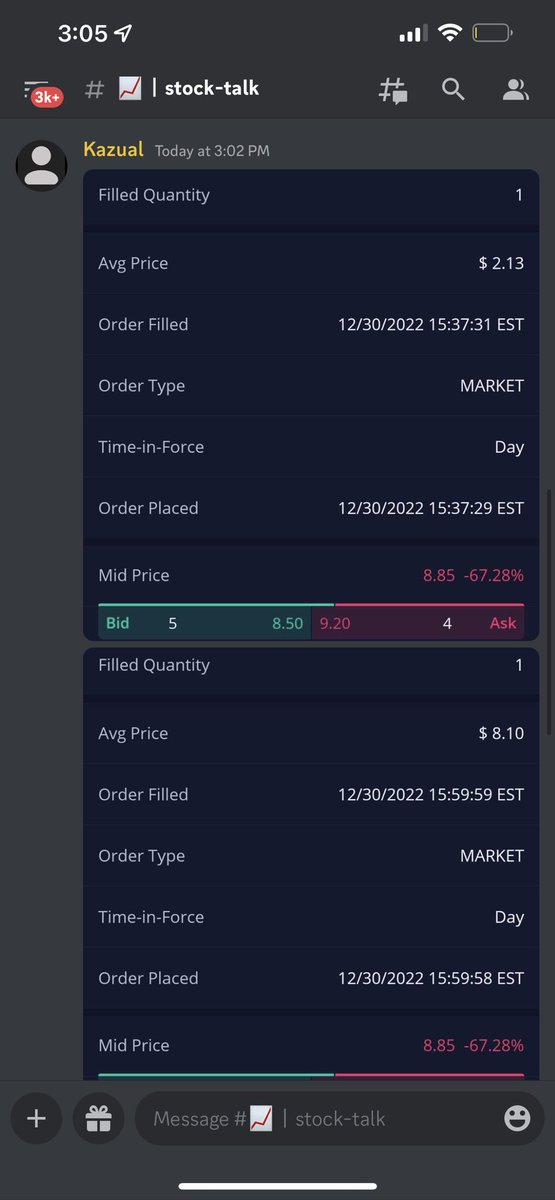Show the member list icon
The height and width of the screenshot is (1200, 555).
[x=515, y=90]
